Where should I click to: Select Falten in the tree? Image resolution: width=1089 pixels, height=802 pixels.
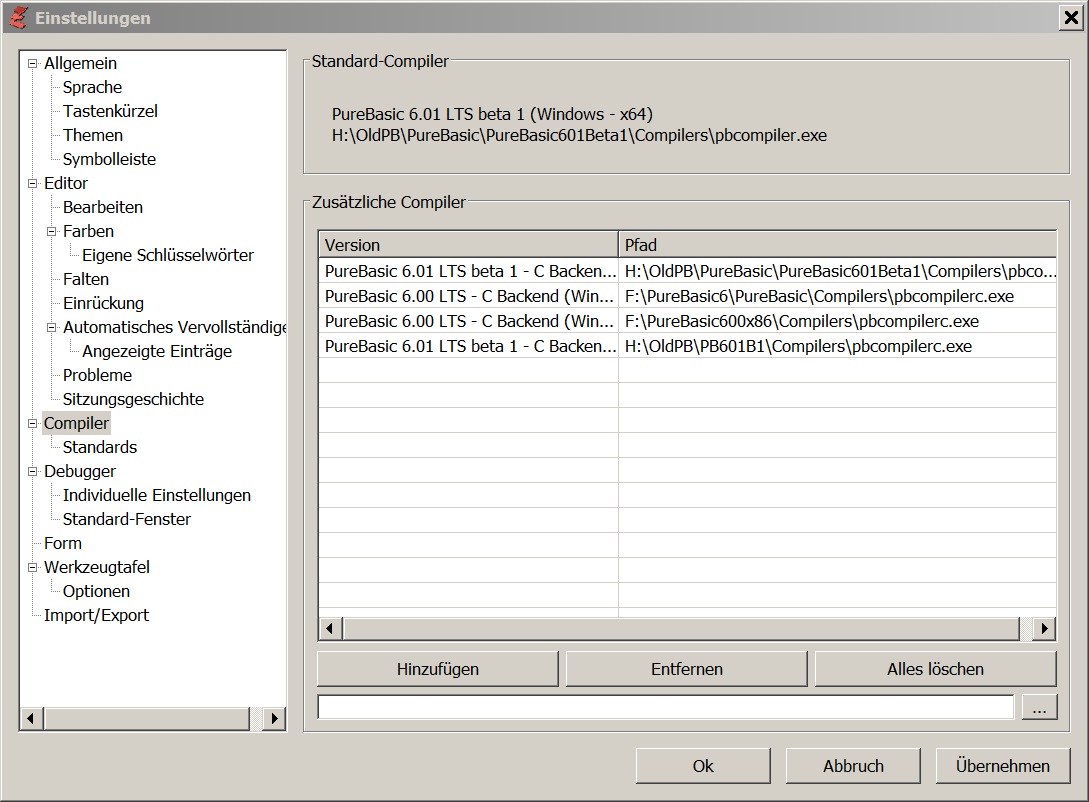pos(86,279)
